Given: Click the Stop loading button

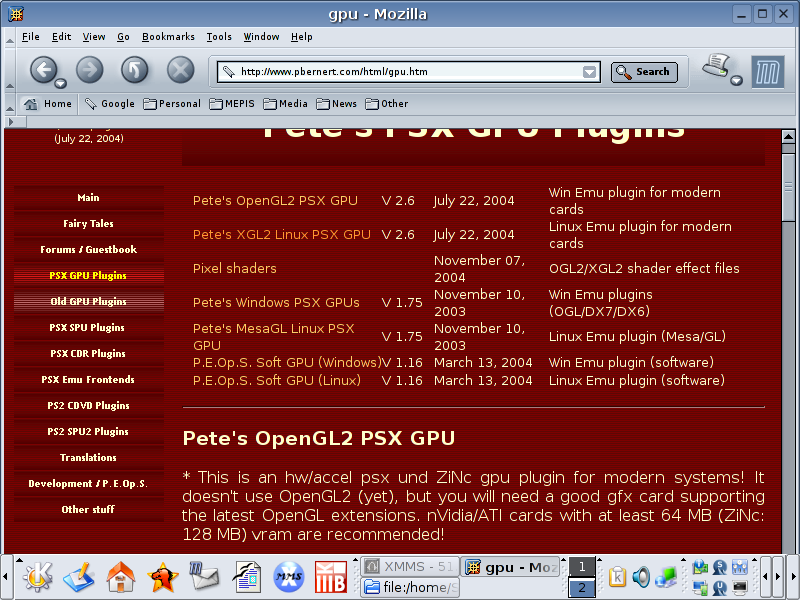Looking at the screenshot, I should (x=180, y=69).
